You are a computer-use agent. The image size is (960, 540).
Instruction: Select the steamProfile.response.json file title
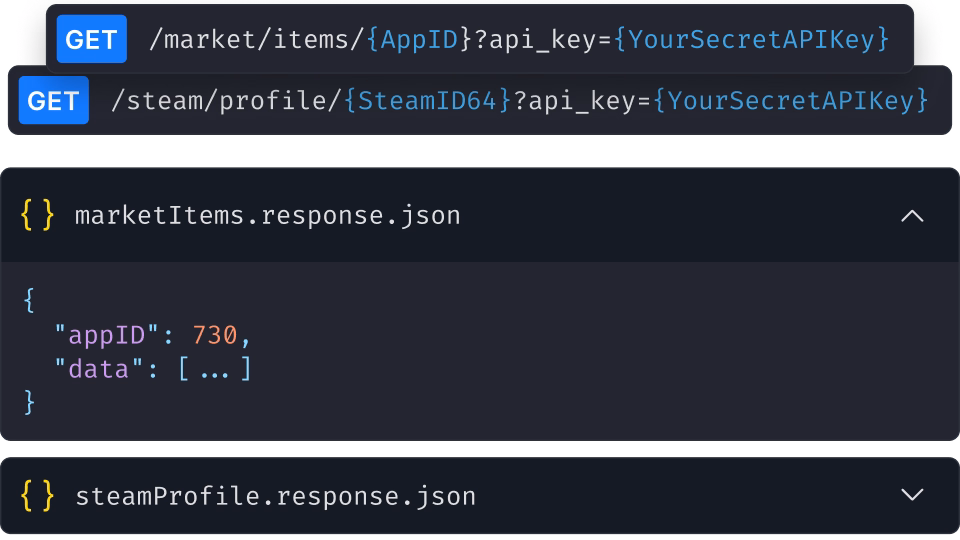point(275,496)
